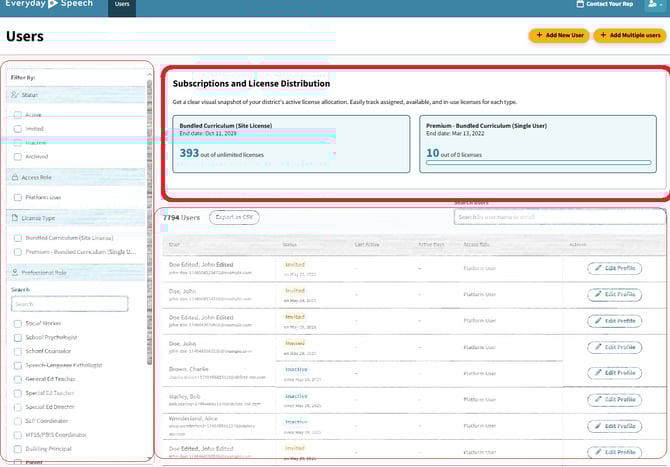Click the plus icon on Add Multiple users
The image size is (670, 467).
tap(603, 35)
